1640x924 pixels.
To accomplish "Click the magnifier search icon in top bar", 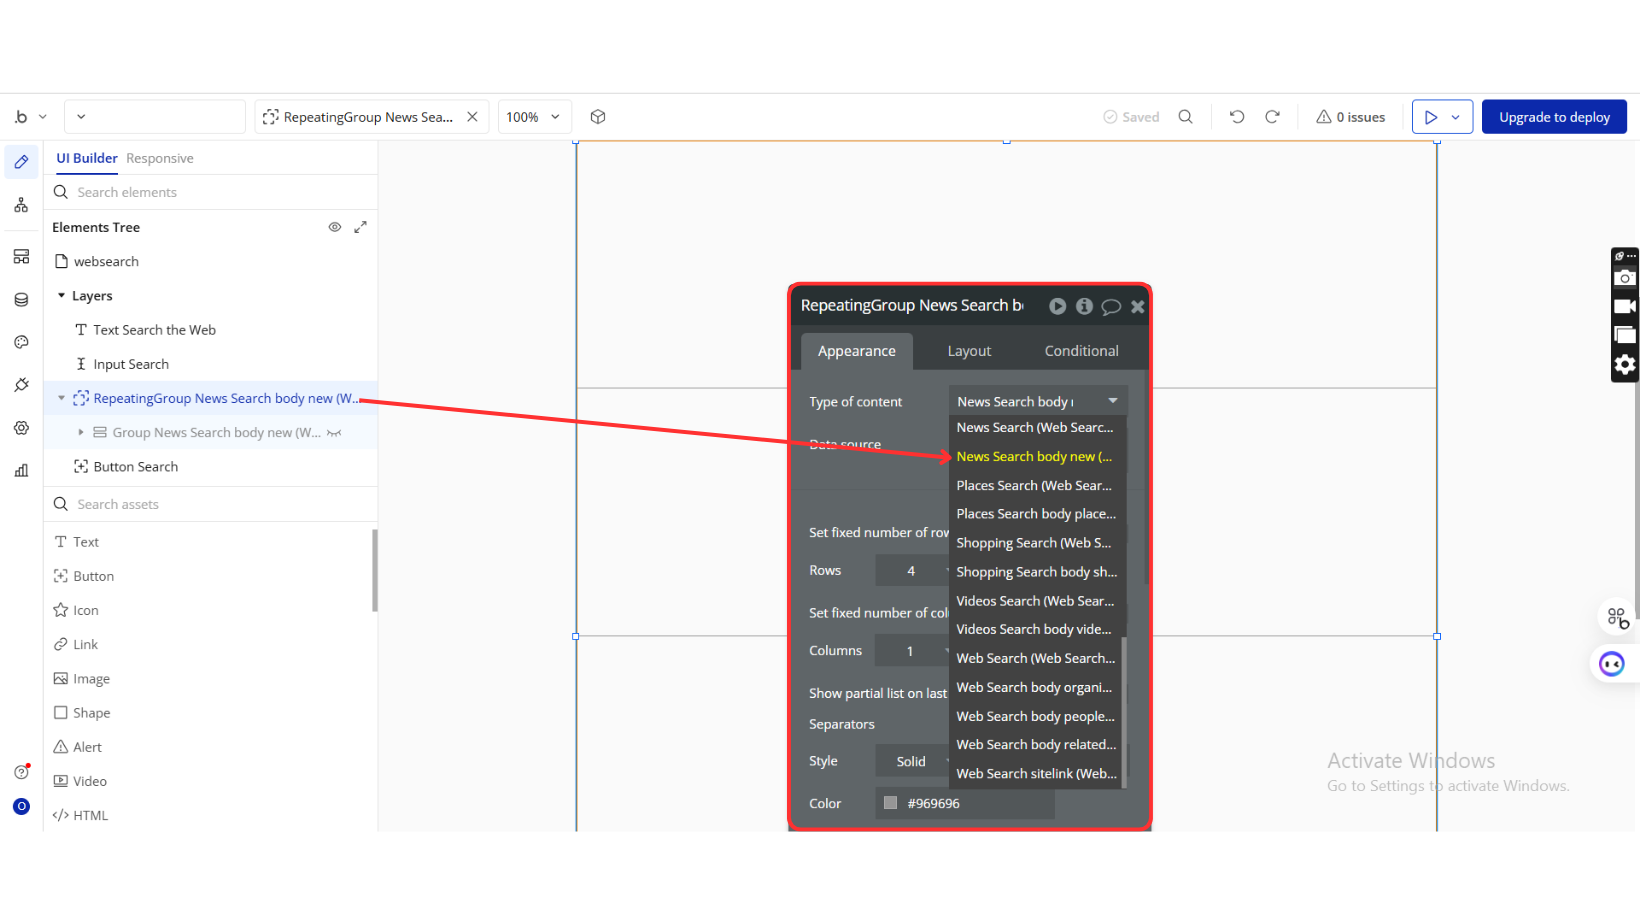I will tap(1185, 117).
